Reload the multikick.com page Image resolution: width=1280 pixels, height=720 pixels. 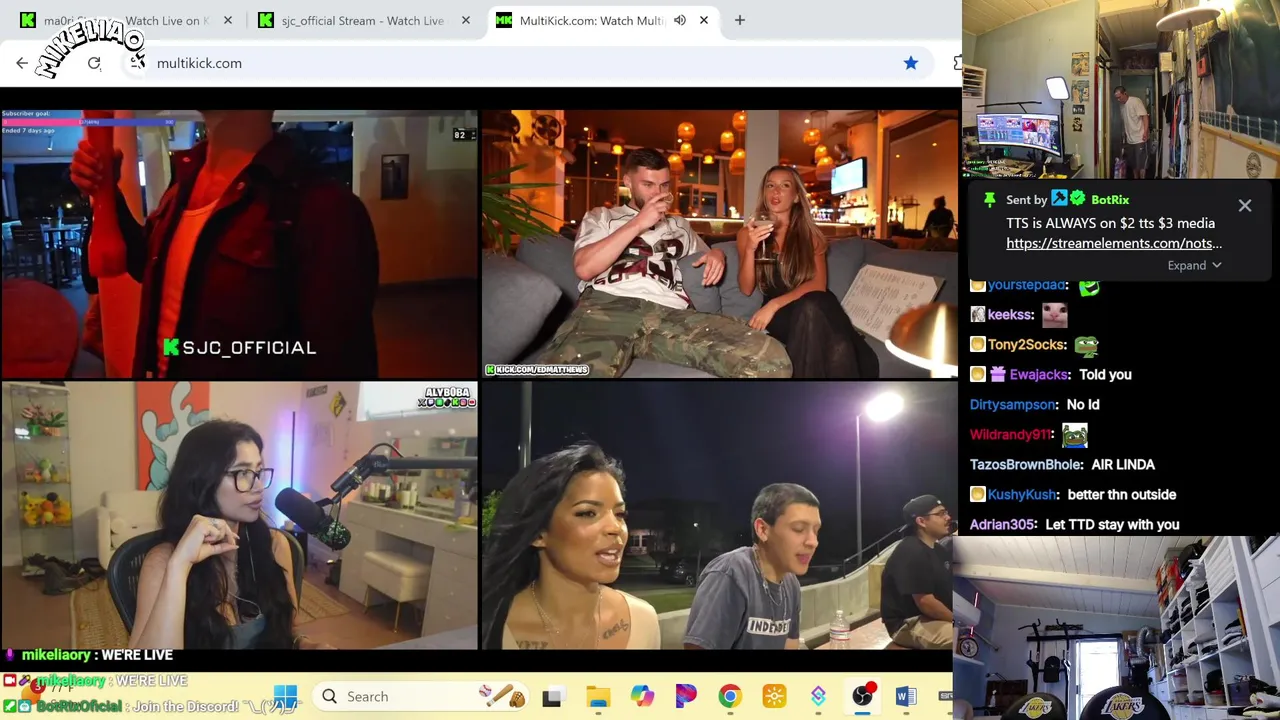point(94,63)
